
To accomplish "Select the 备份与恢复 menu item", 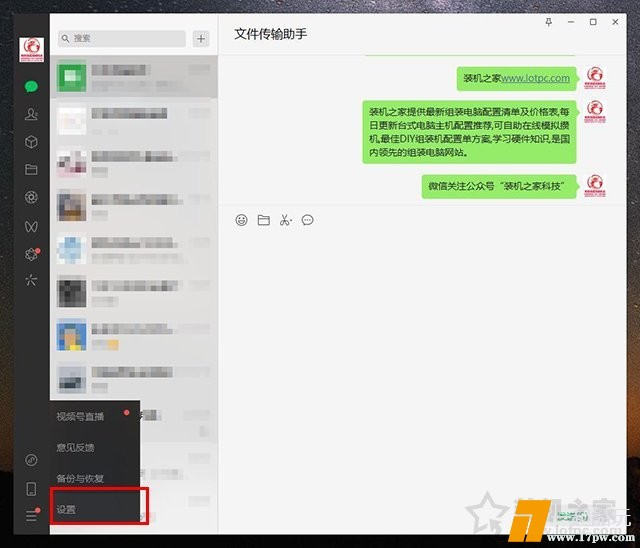I will pyautogui.click(x=95, y=478).
